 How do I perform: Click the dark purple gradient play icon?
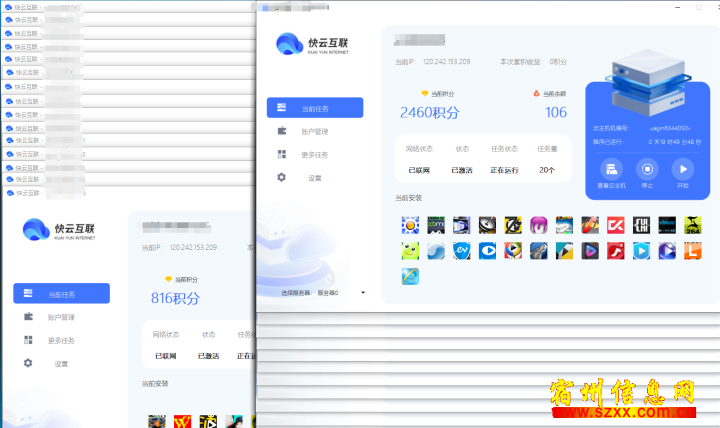(590, 251)
